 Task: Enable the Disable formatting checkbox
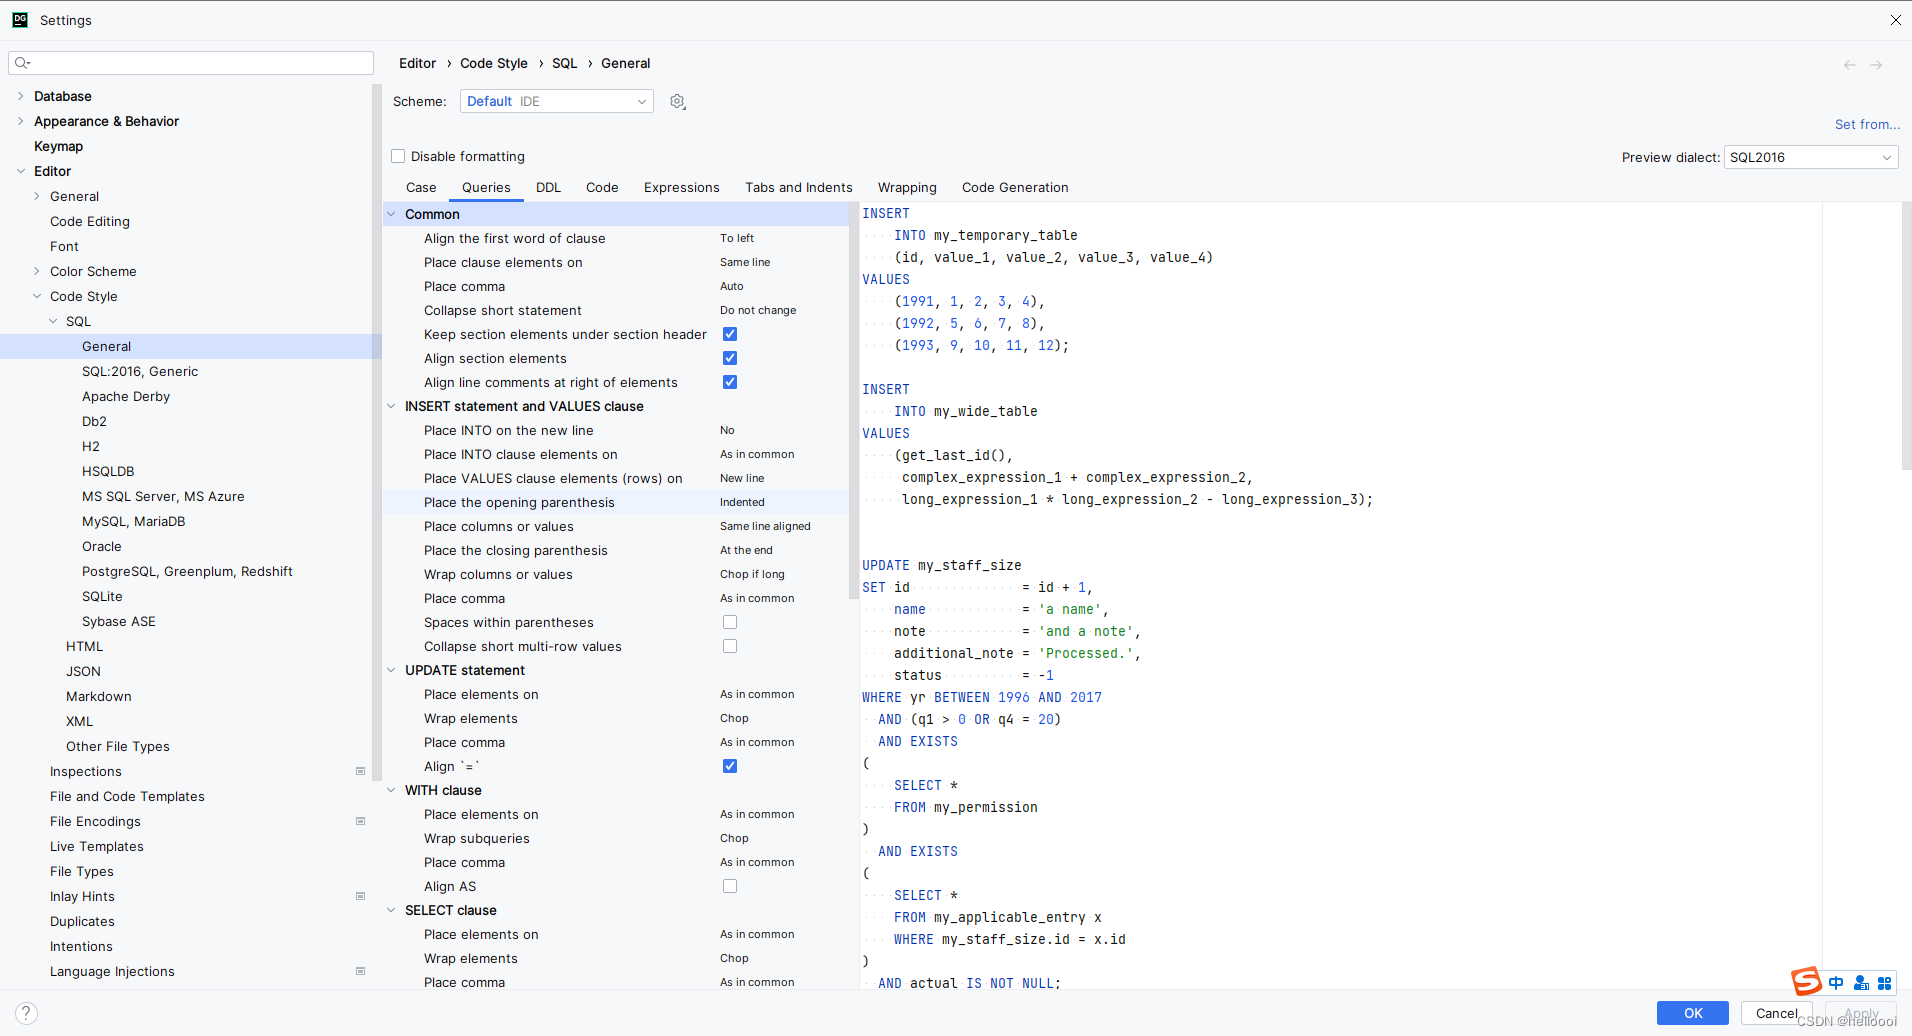[398, 156]
